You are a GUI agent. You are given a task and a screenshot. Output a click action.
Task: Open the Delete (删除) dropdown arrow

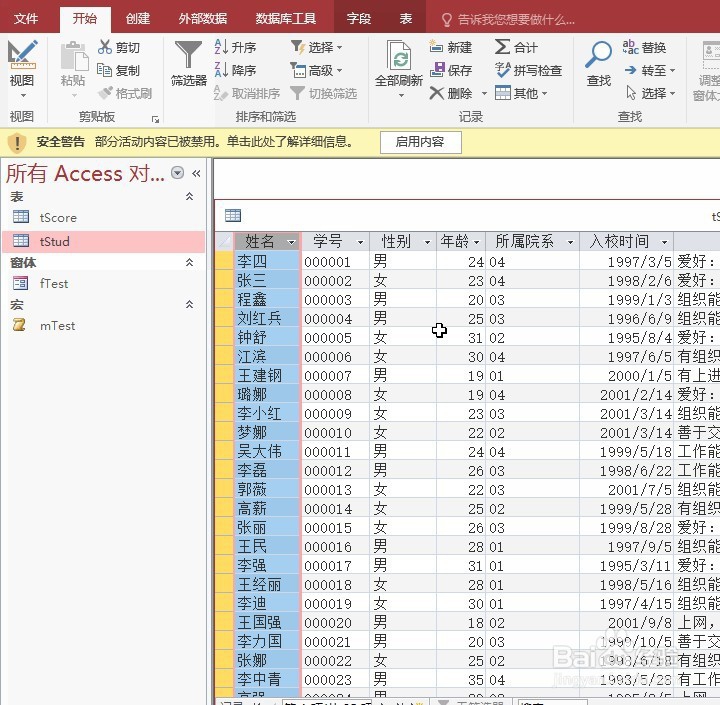484,94
